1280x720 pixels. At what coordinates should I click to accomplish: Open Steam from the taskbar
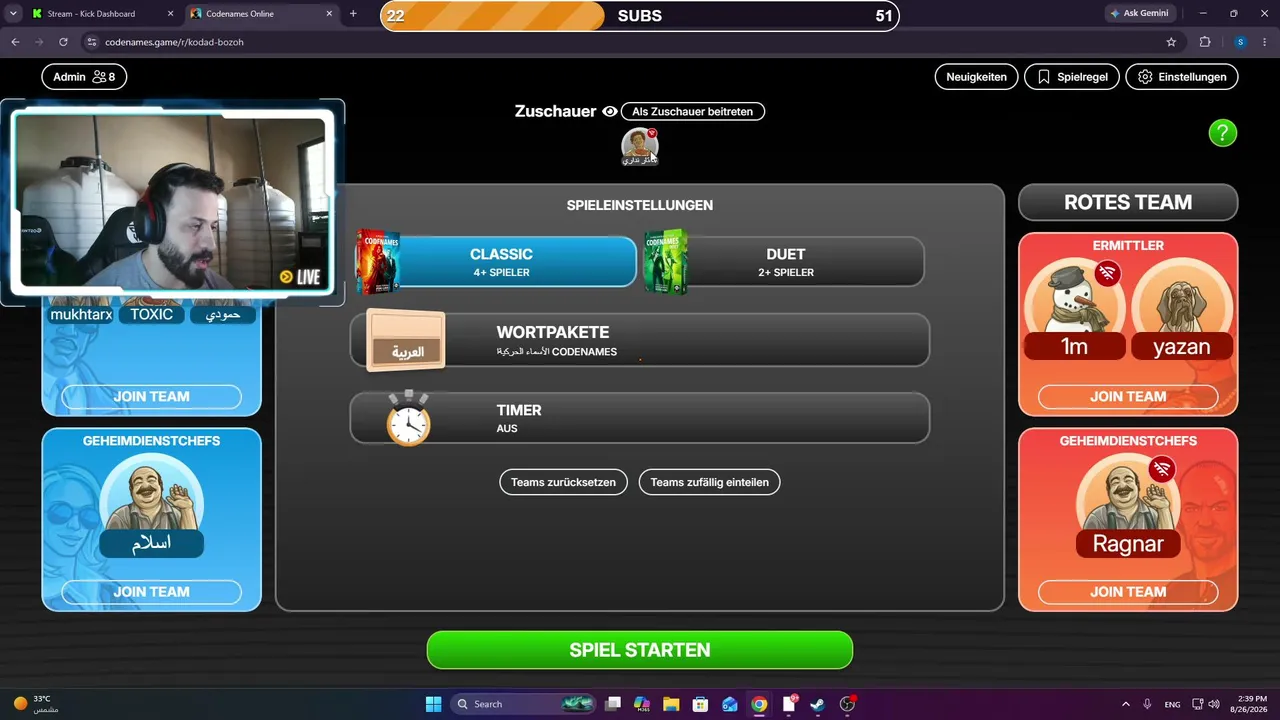coord(818,704)
